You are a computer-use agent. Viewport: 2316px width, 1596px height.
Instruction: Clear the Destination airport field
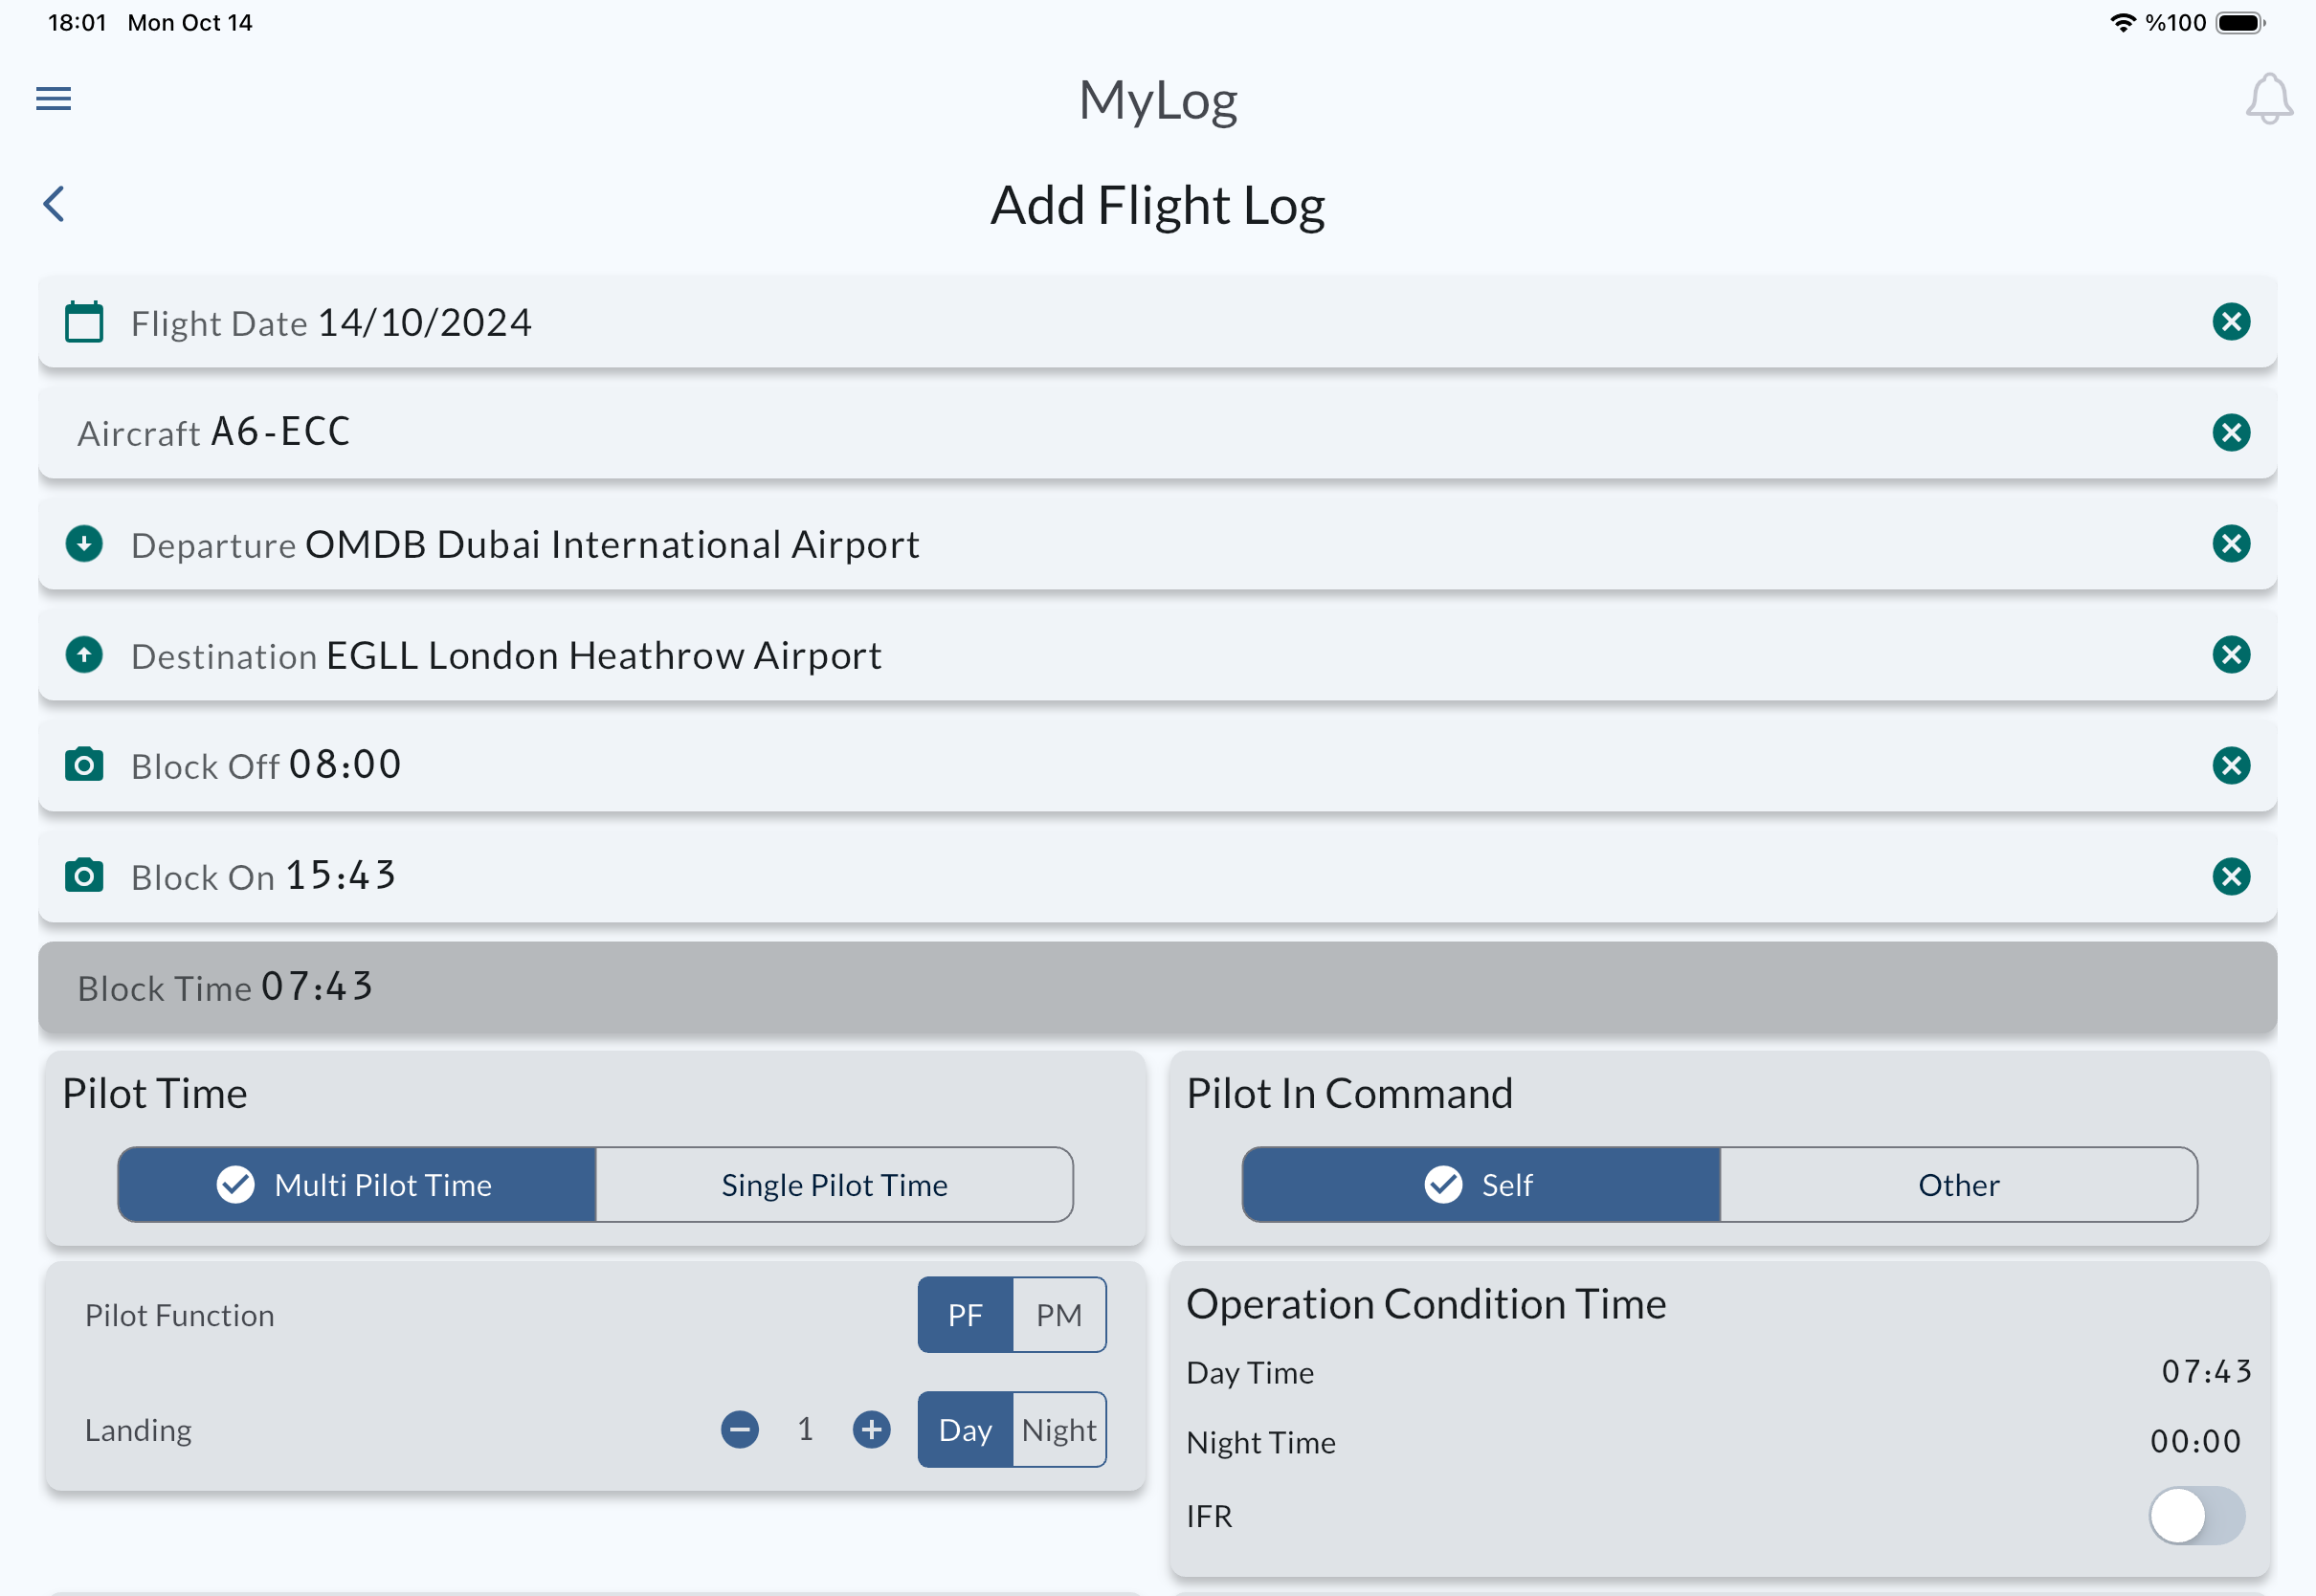2230,655
